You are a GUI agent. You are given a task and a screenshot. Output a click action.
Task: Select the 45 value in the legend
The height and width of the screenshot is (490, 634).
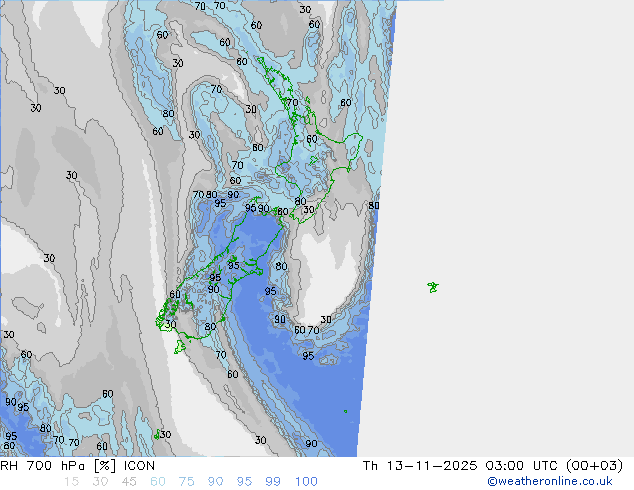click(128, 481)
